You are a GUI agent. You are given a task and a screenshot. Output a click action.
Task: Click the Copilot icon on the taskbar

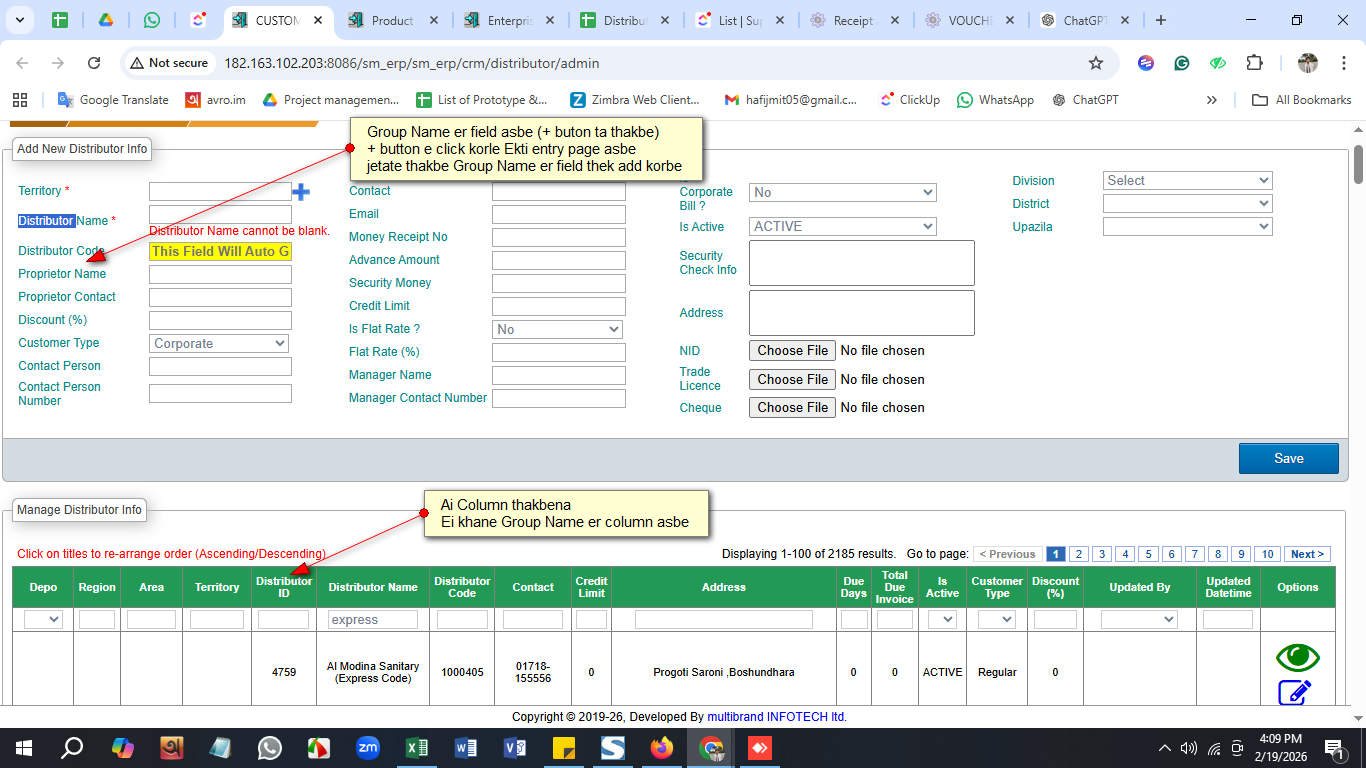(122, 748)
